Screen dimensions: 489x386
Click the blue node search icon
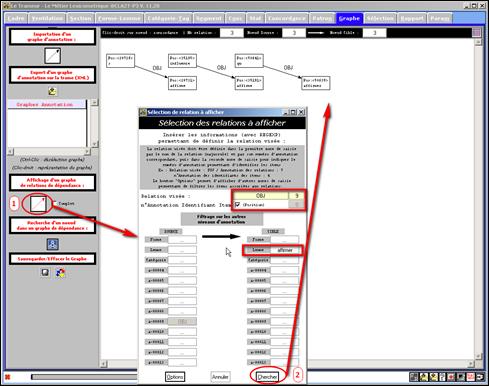53,244
